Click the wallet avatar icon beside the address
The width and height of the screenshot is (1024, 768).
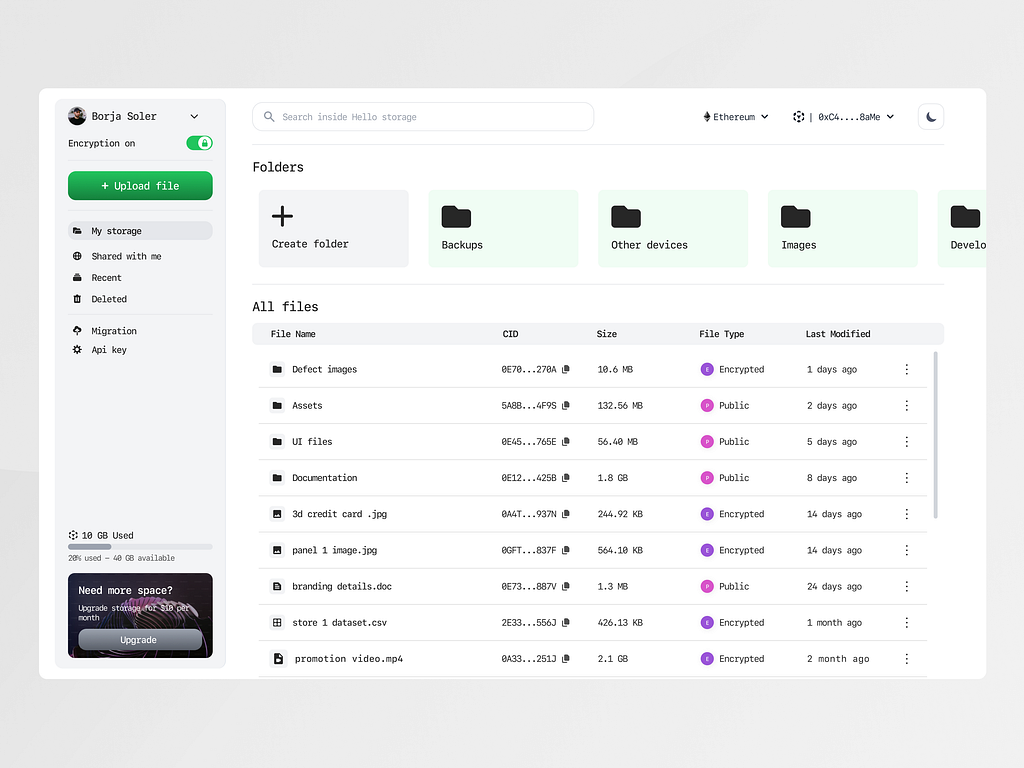point(798,116)
